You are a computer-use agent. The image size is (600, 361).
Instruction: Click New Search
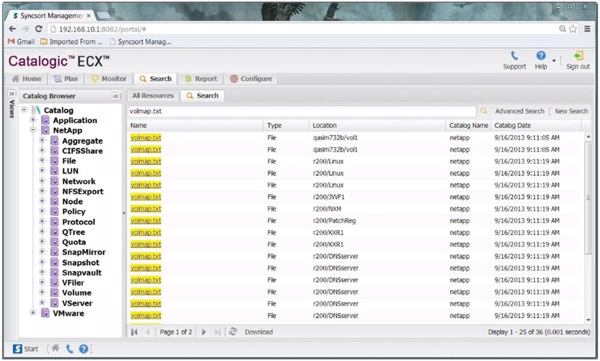pyautogui.click(x=571, y=111)
